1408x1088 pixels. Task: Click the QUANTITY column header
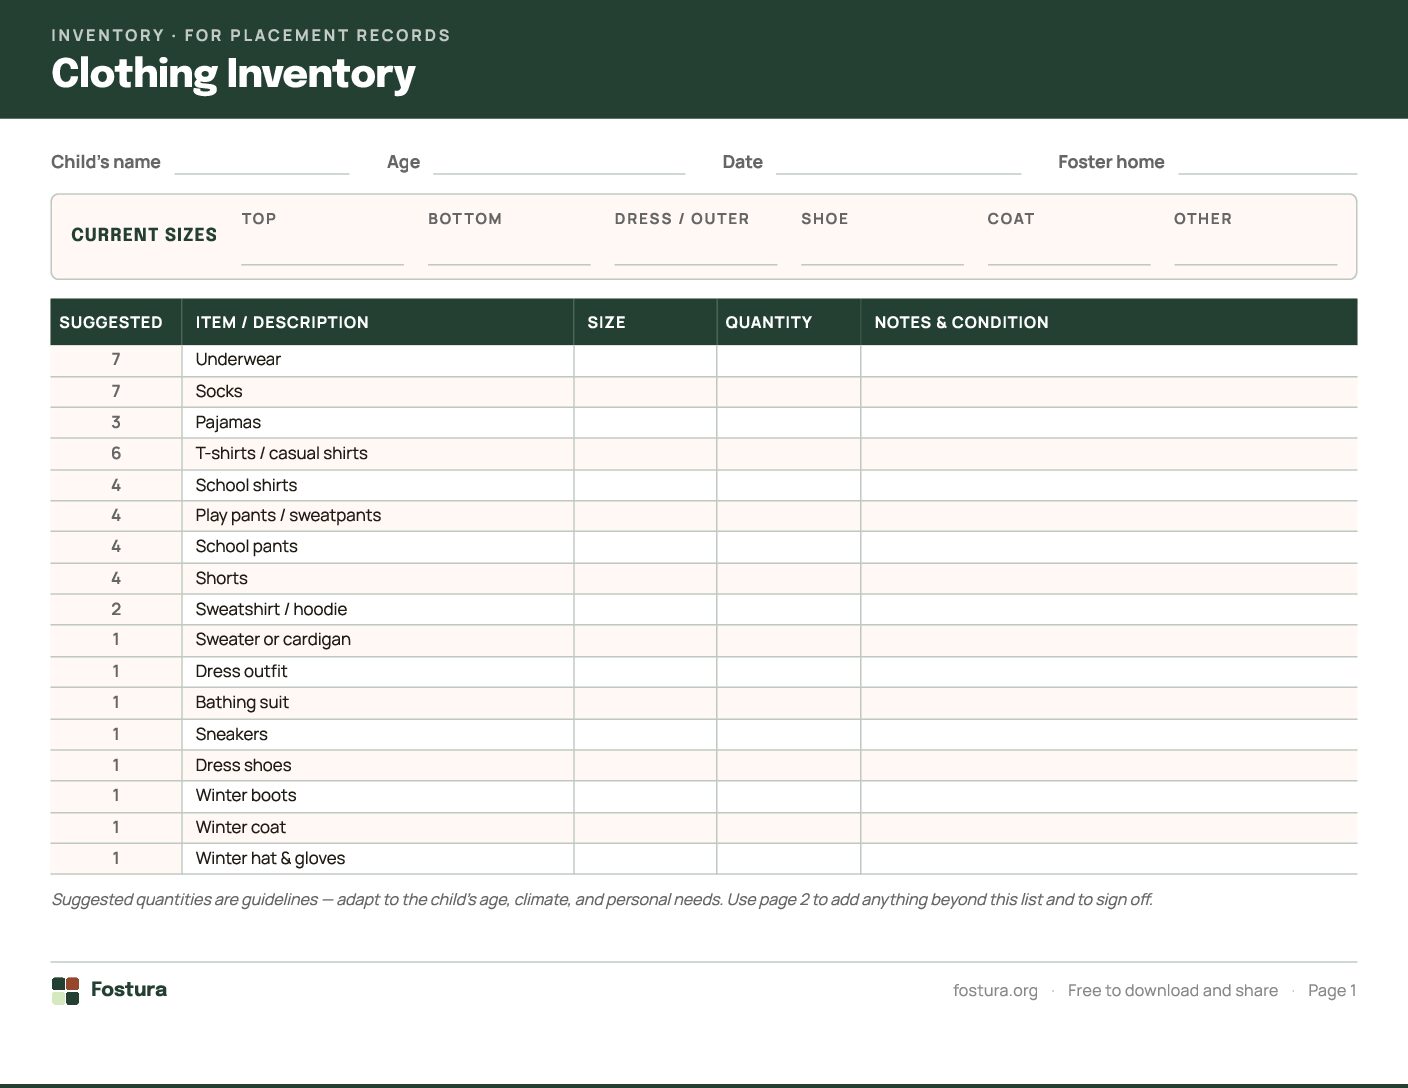click(x=768, y=322)
